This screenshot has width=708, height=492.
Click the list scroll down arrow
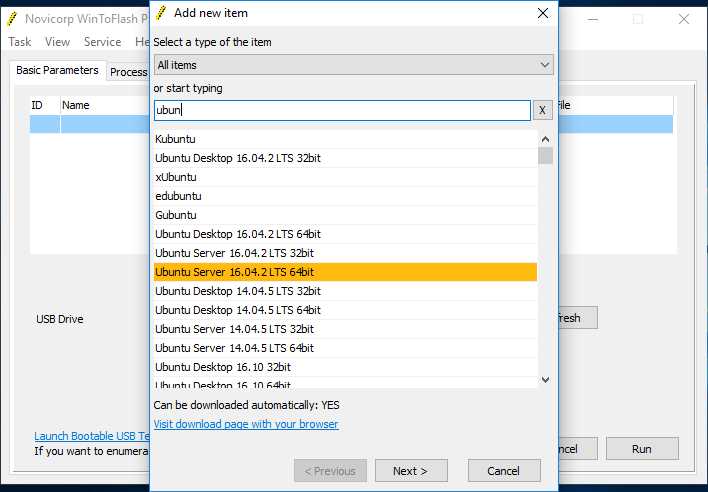(x=545, y=380)
